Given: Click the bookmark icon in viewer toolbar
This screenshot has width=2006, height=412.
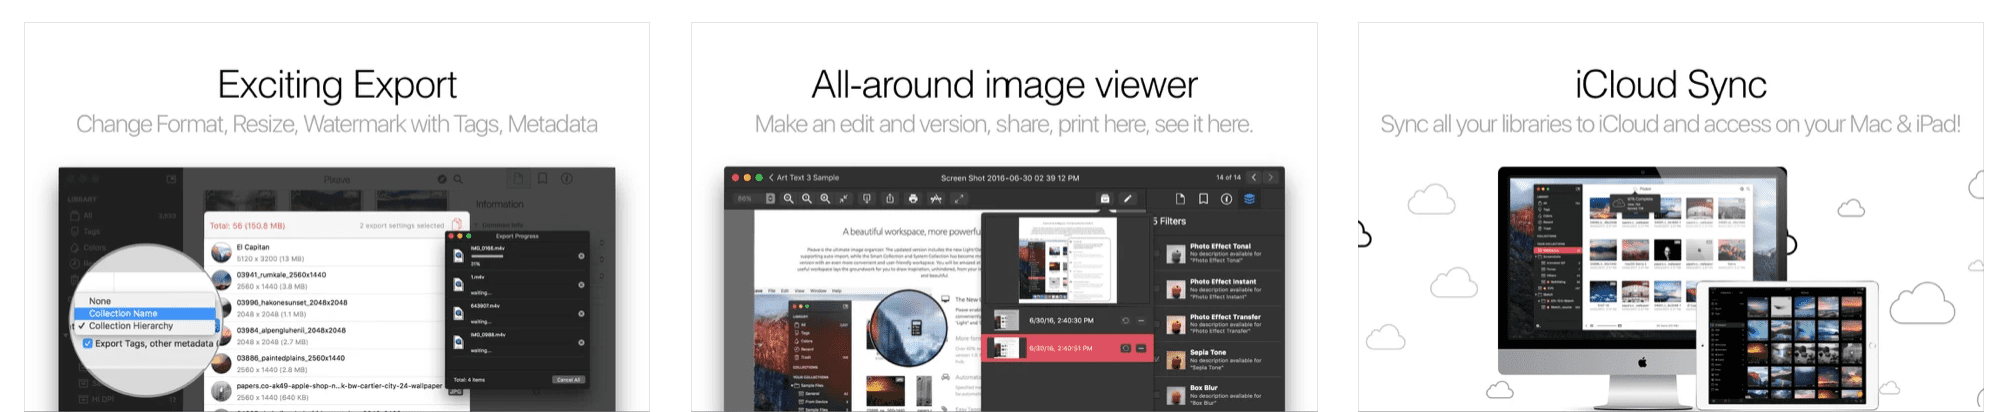Looking at the screenshot, I should tap(1203, 199).
